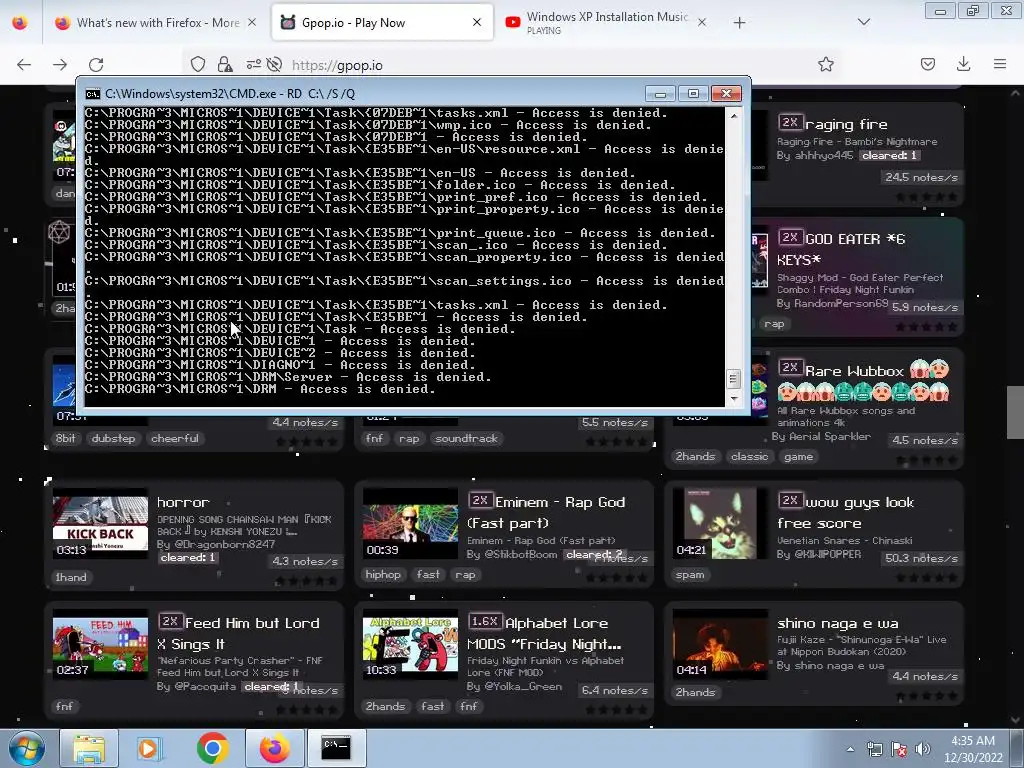The height and width of the screenshot is (768, 1024).
Task: Open the Save to Pocket icon
Action: tap(928, 64)
